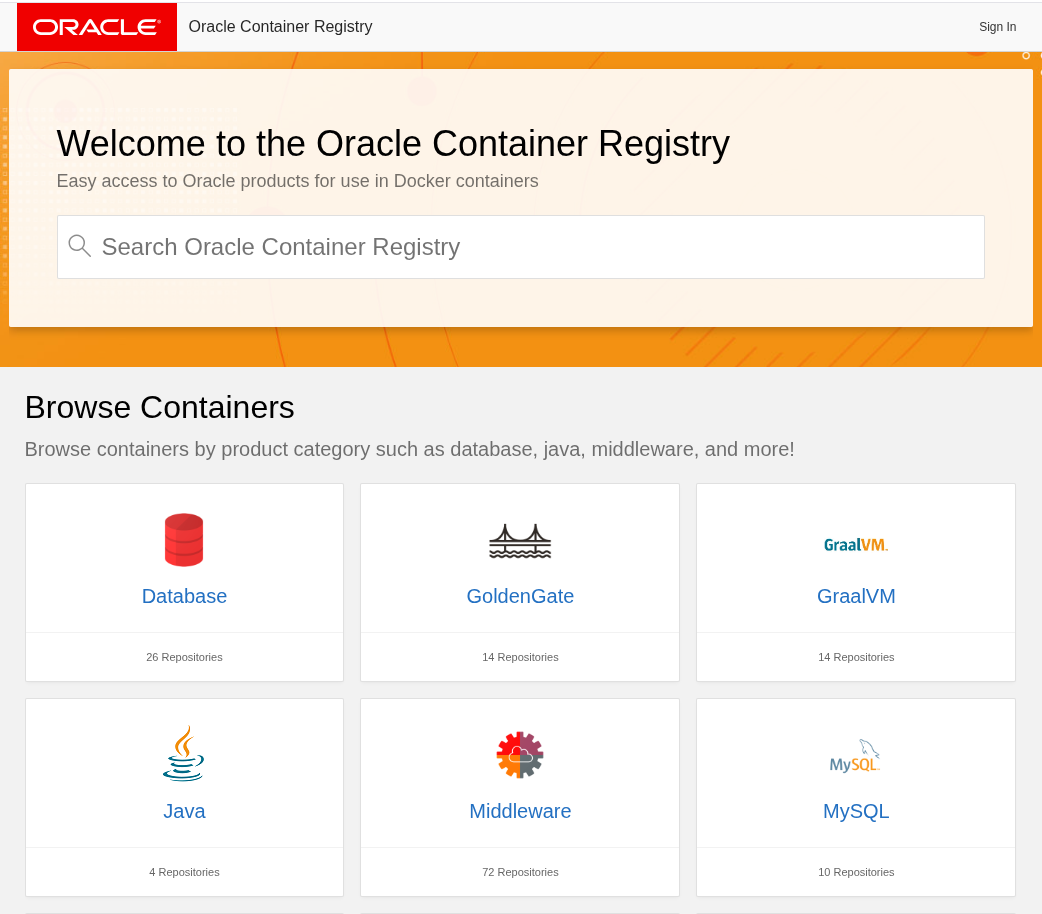Open the Middleware category link
Image resolution: width=1042 pixels, height=914 pixels.
click(x=520, y=811)
